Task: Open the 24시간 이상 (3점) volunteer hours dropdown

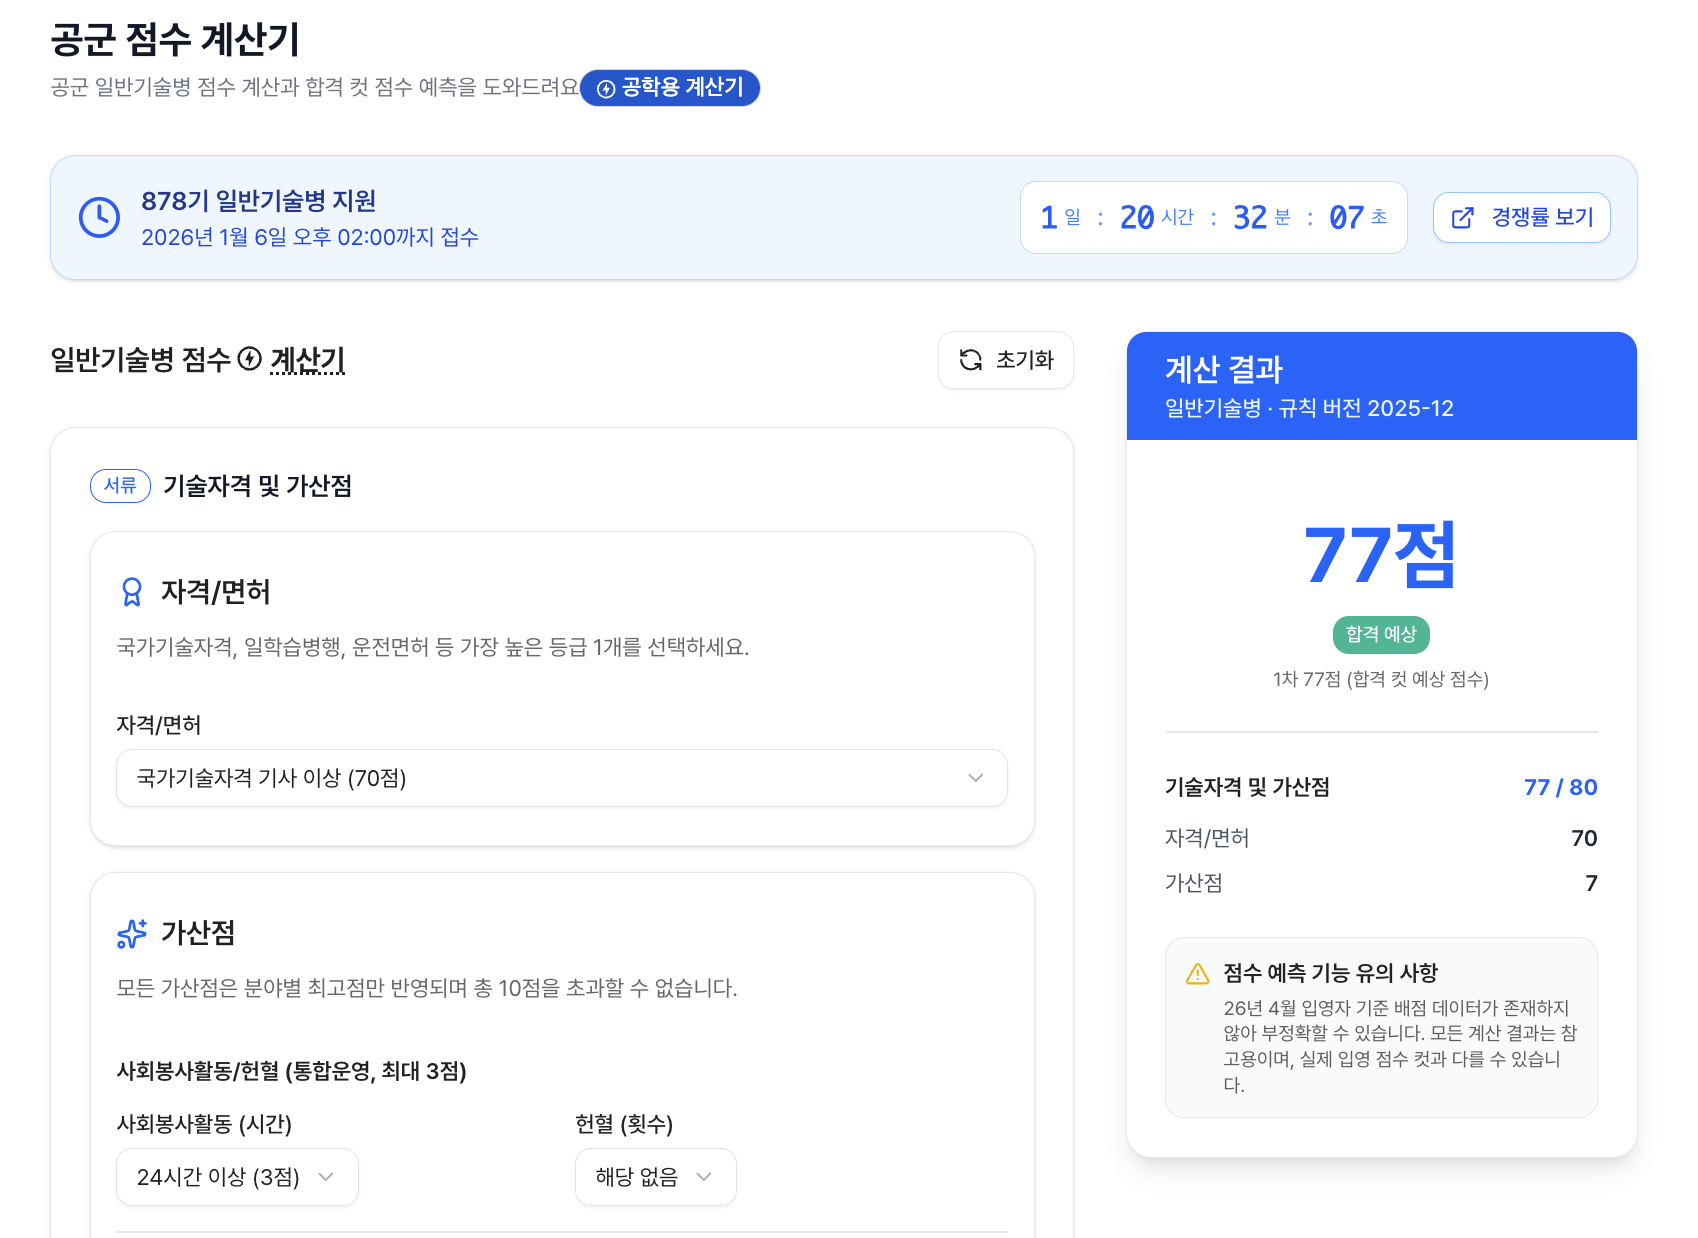Action: pos(237,1177)
